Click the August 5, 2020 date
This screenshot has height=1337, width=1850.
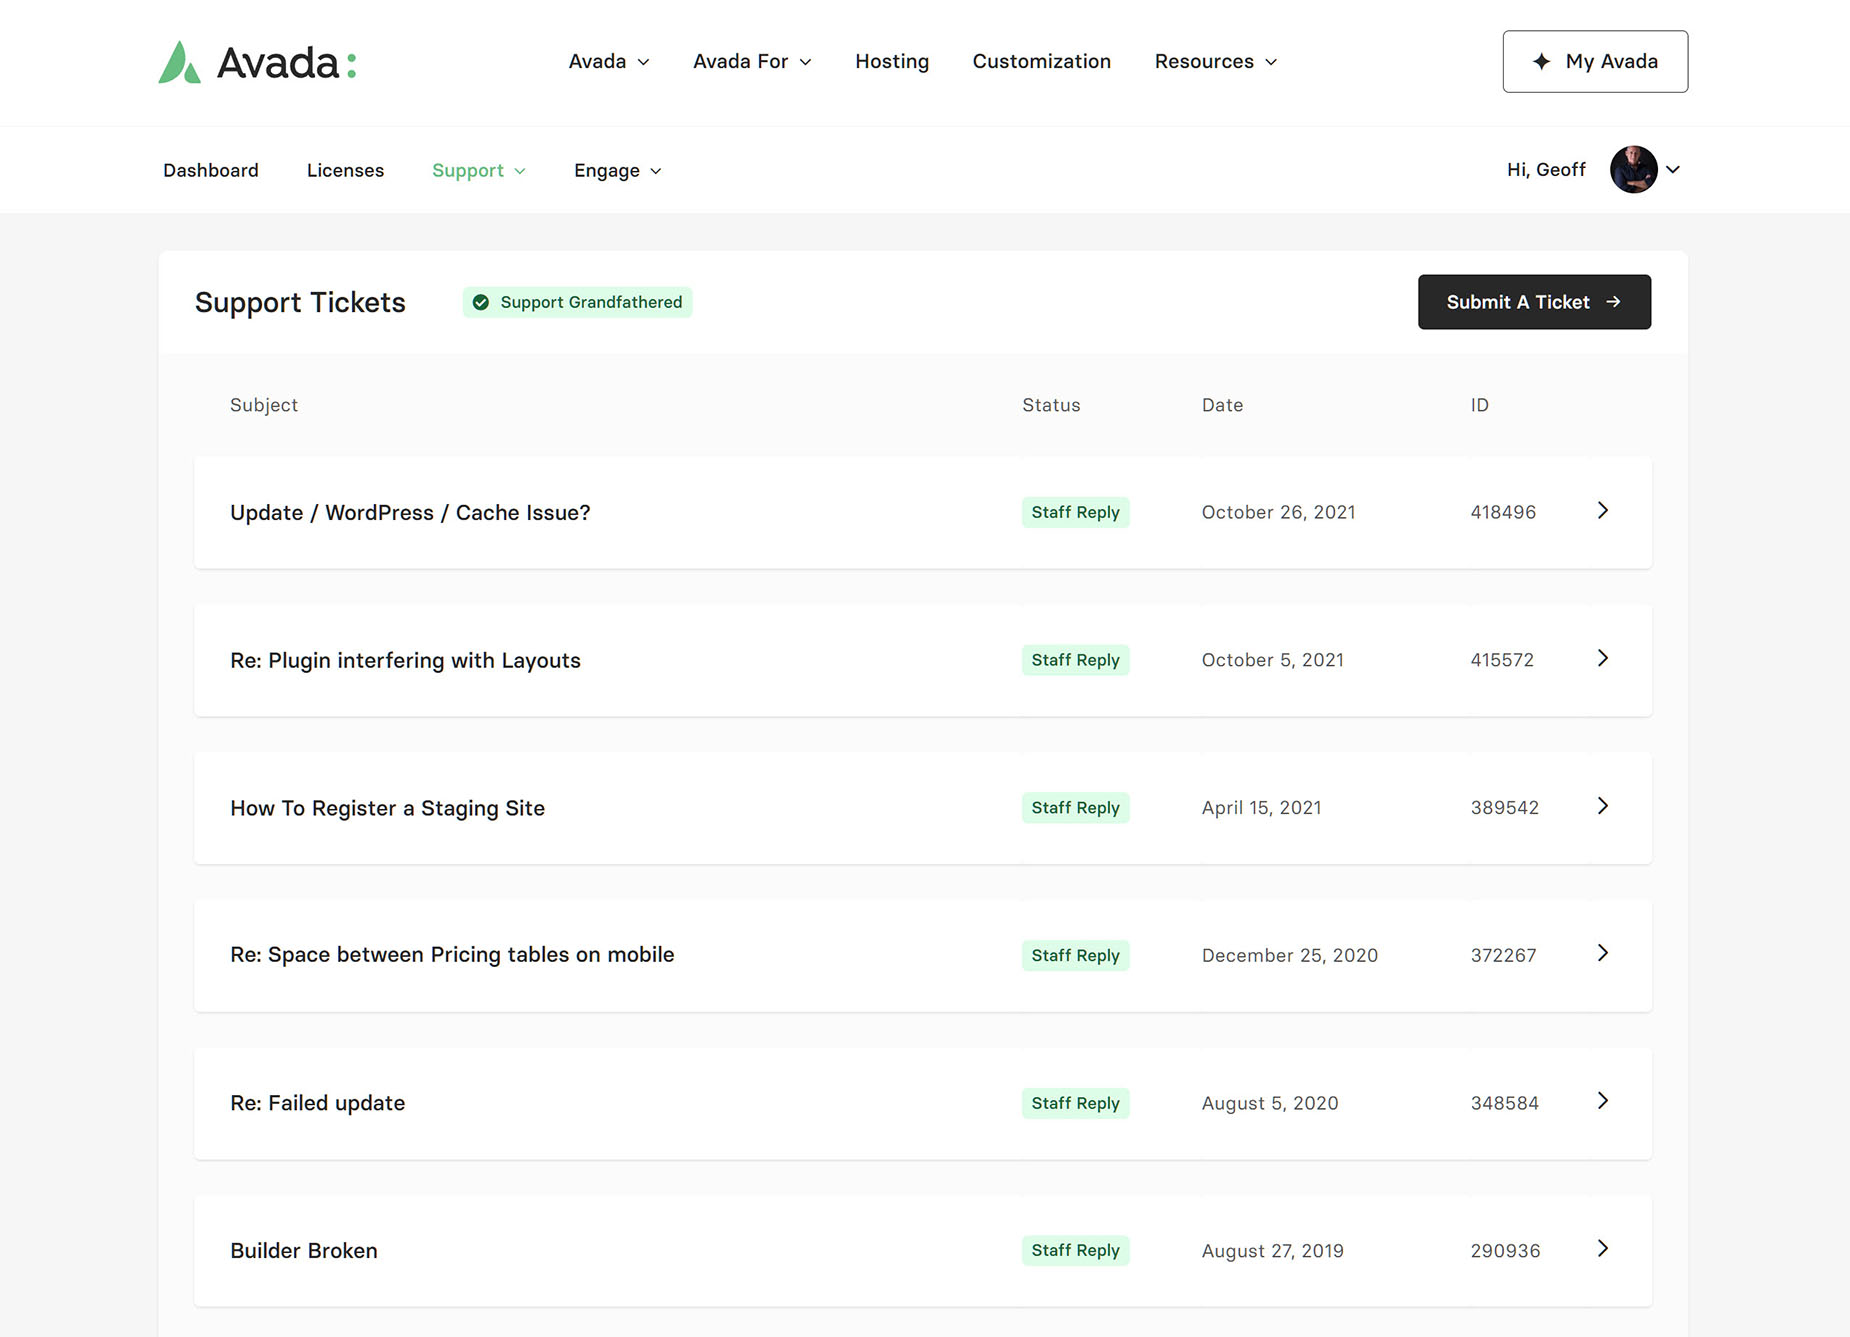point(1269,1103)
